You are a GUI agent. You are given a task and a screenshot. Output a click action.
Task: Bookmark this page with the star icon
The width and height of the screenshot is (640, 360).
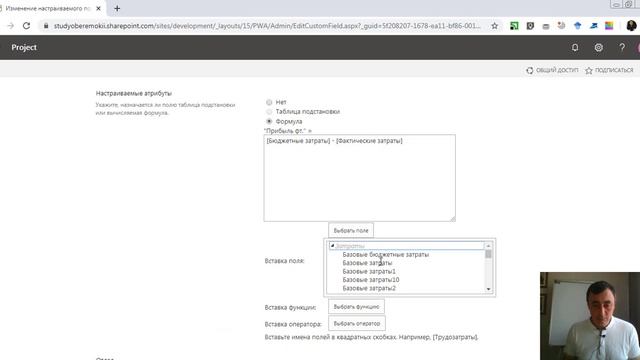click(x=495, y=26)
